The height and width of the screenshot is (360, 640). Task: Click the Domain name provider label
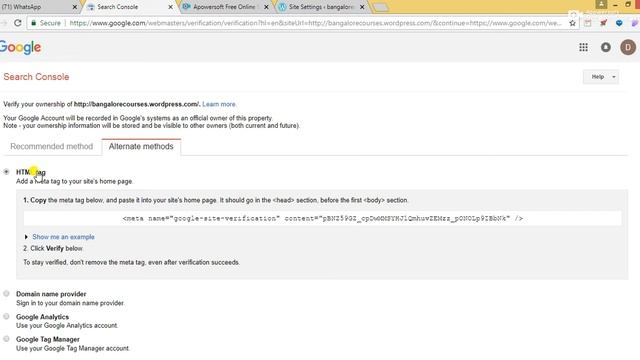(x=51, y=294)
